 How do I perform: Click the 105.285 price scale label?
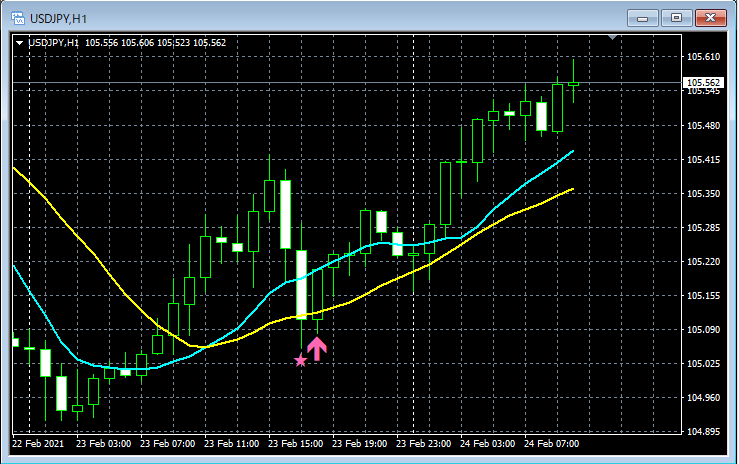pos(704,228)
